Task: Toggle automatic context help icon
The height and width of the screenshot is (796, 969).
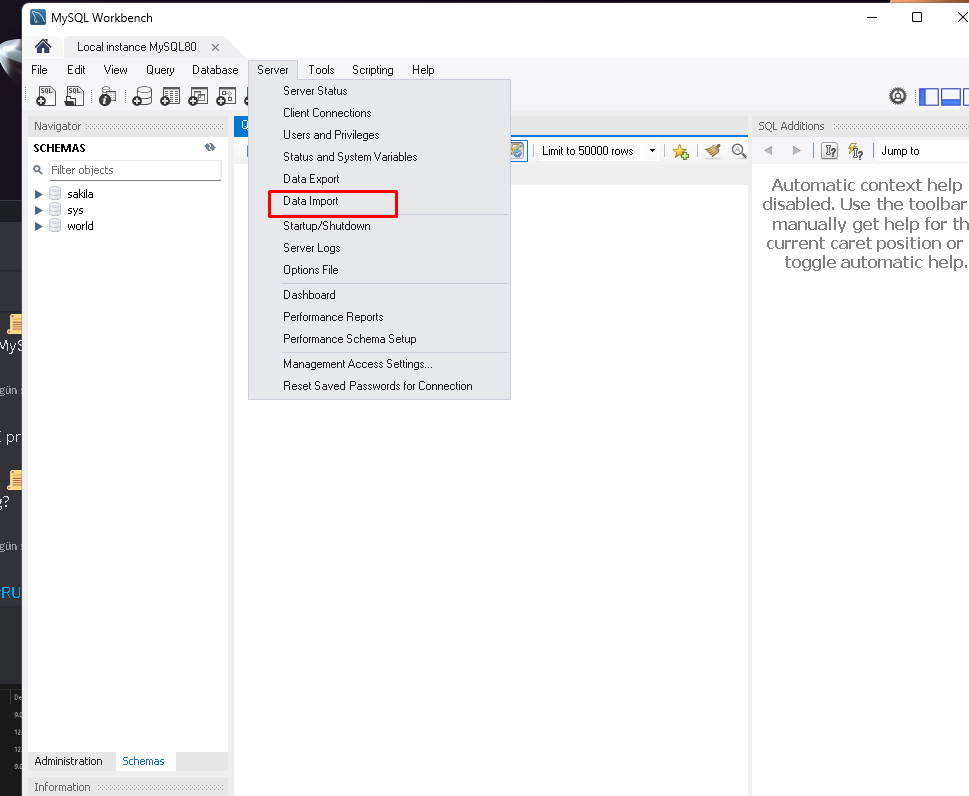Action: coord(856,151)
